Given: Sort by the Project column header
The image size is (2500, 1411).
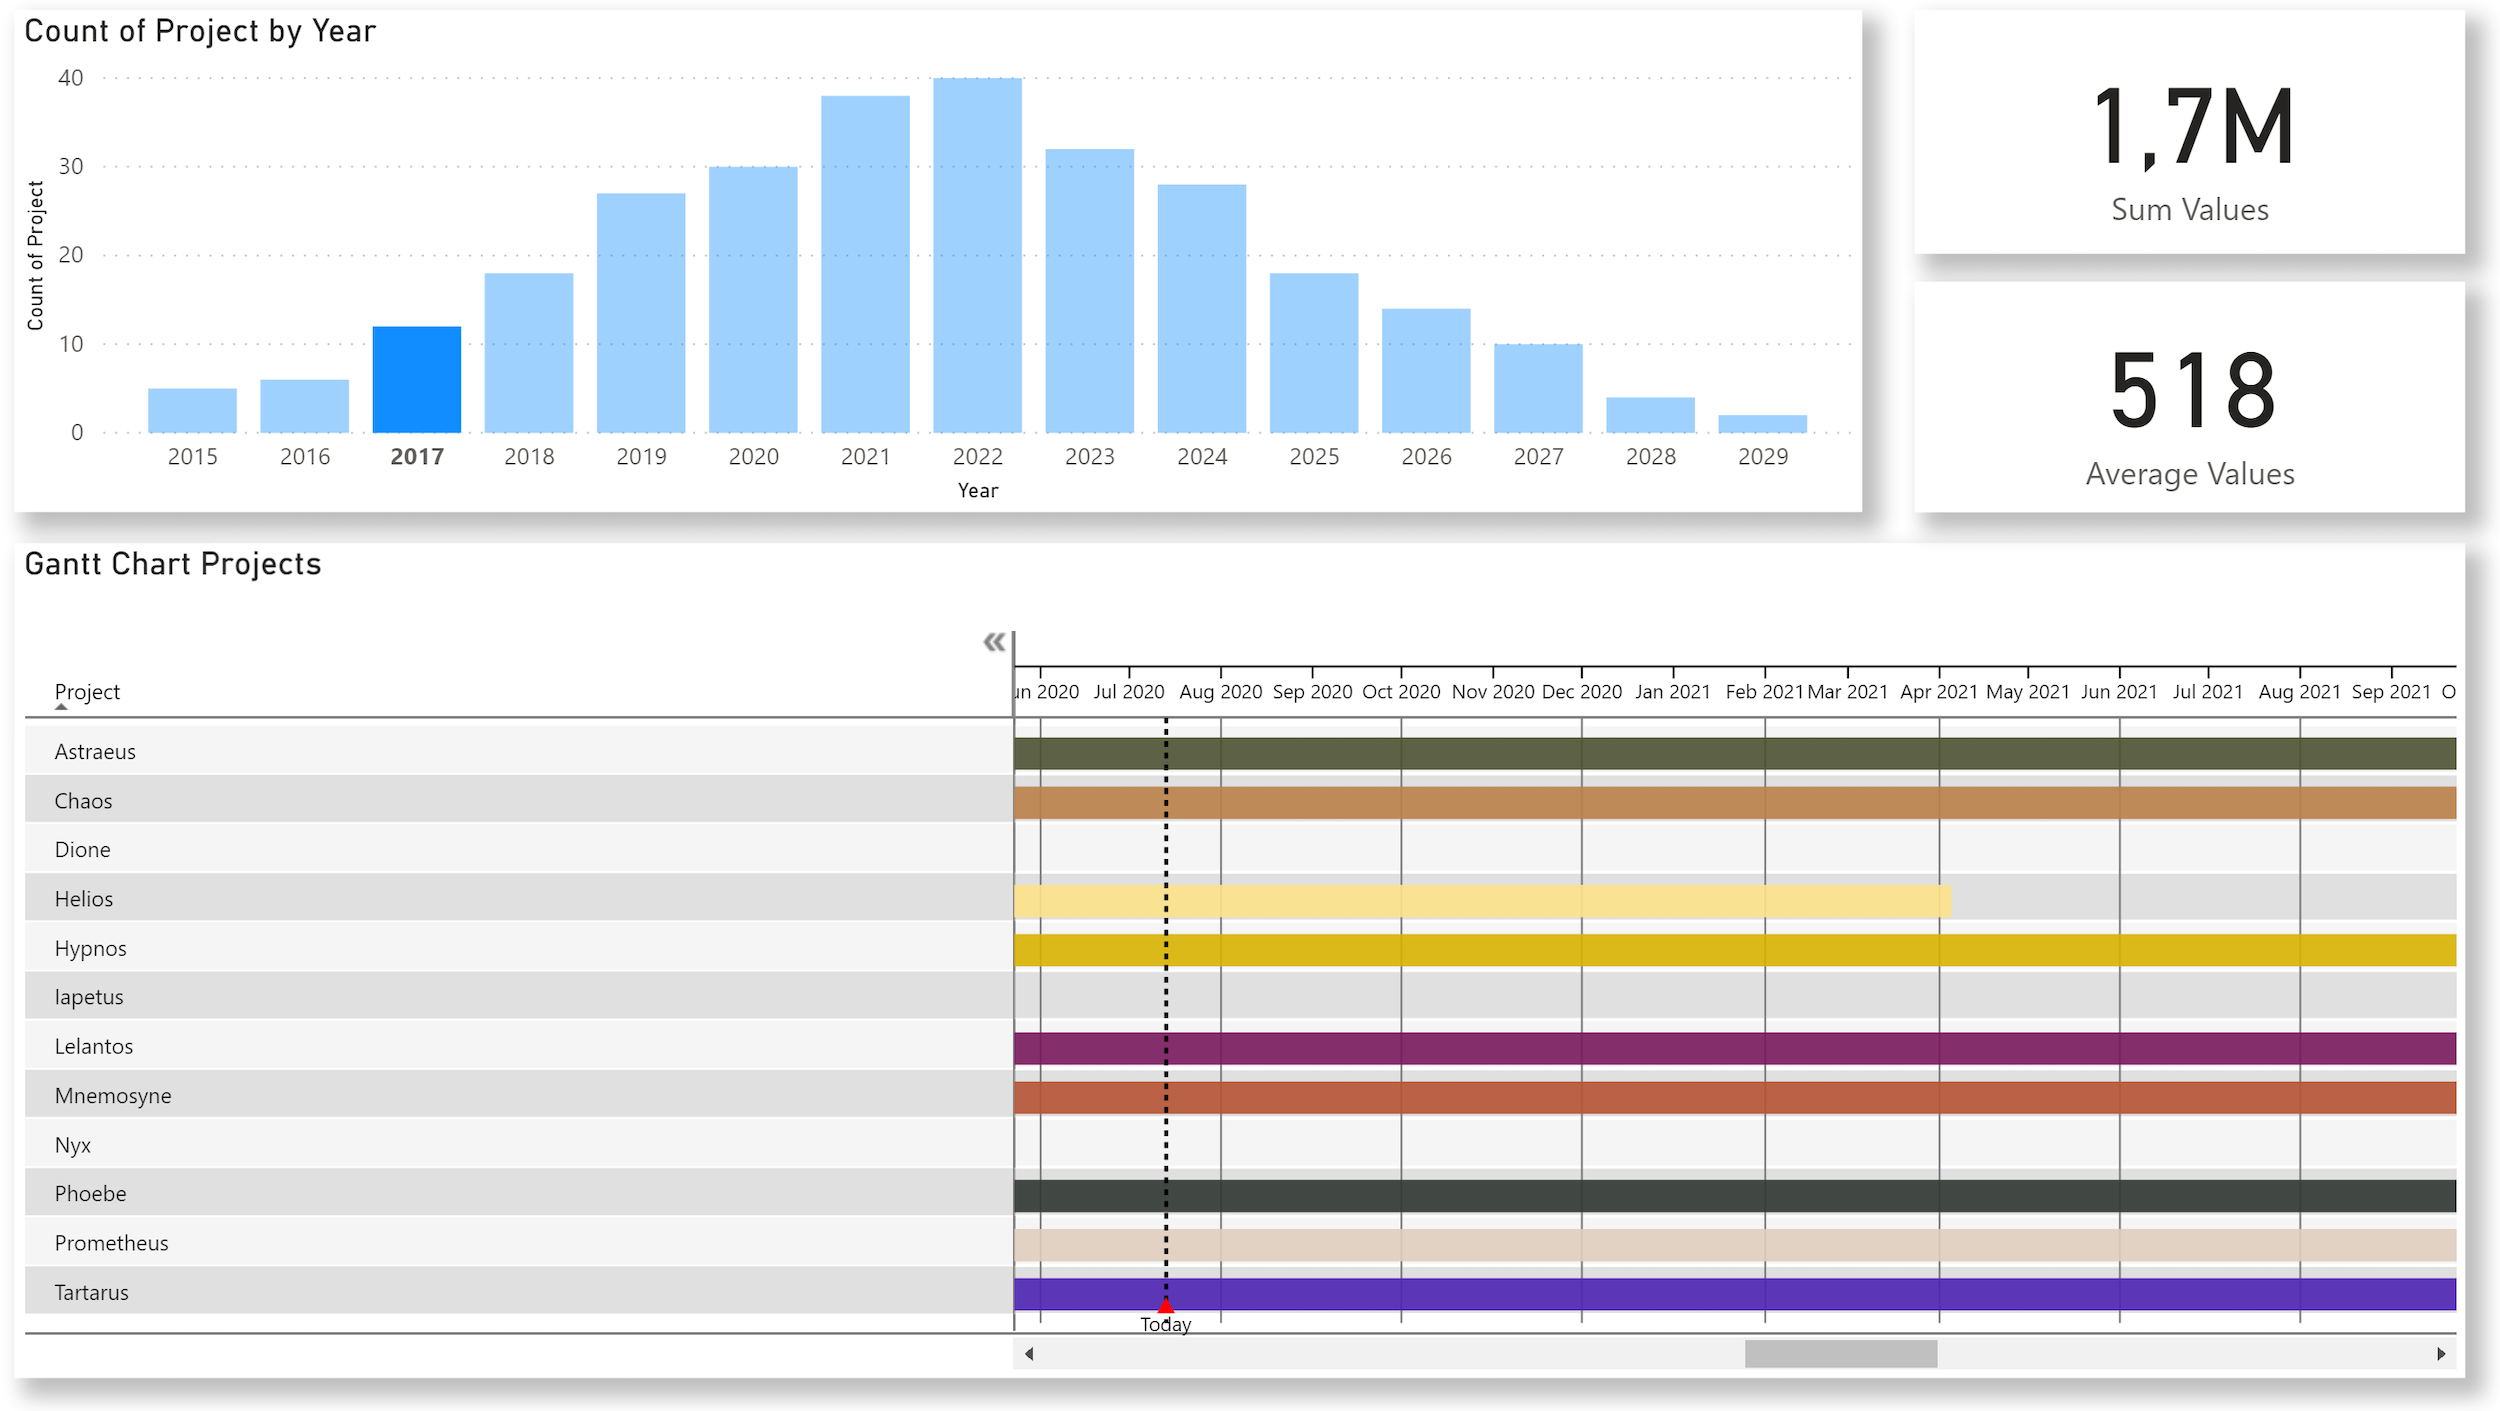Looking at the screenshot, I should click(87, 692).
